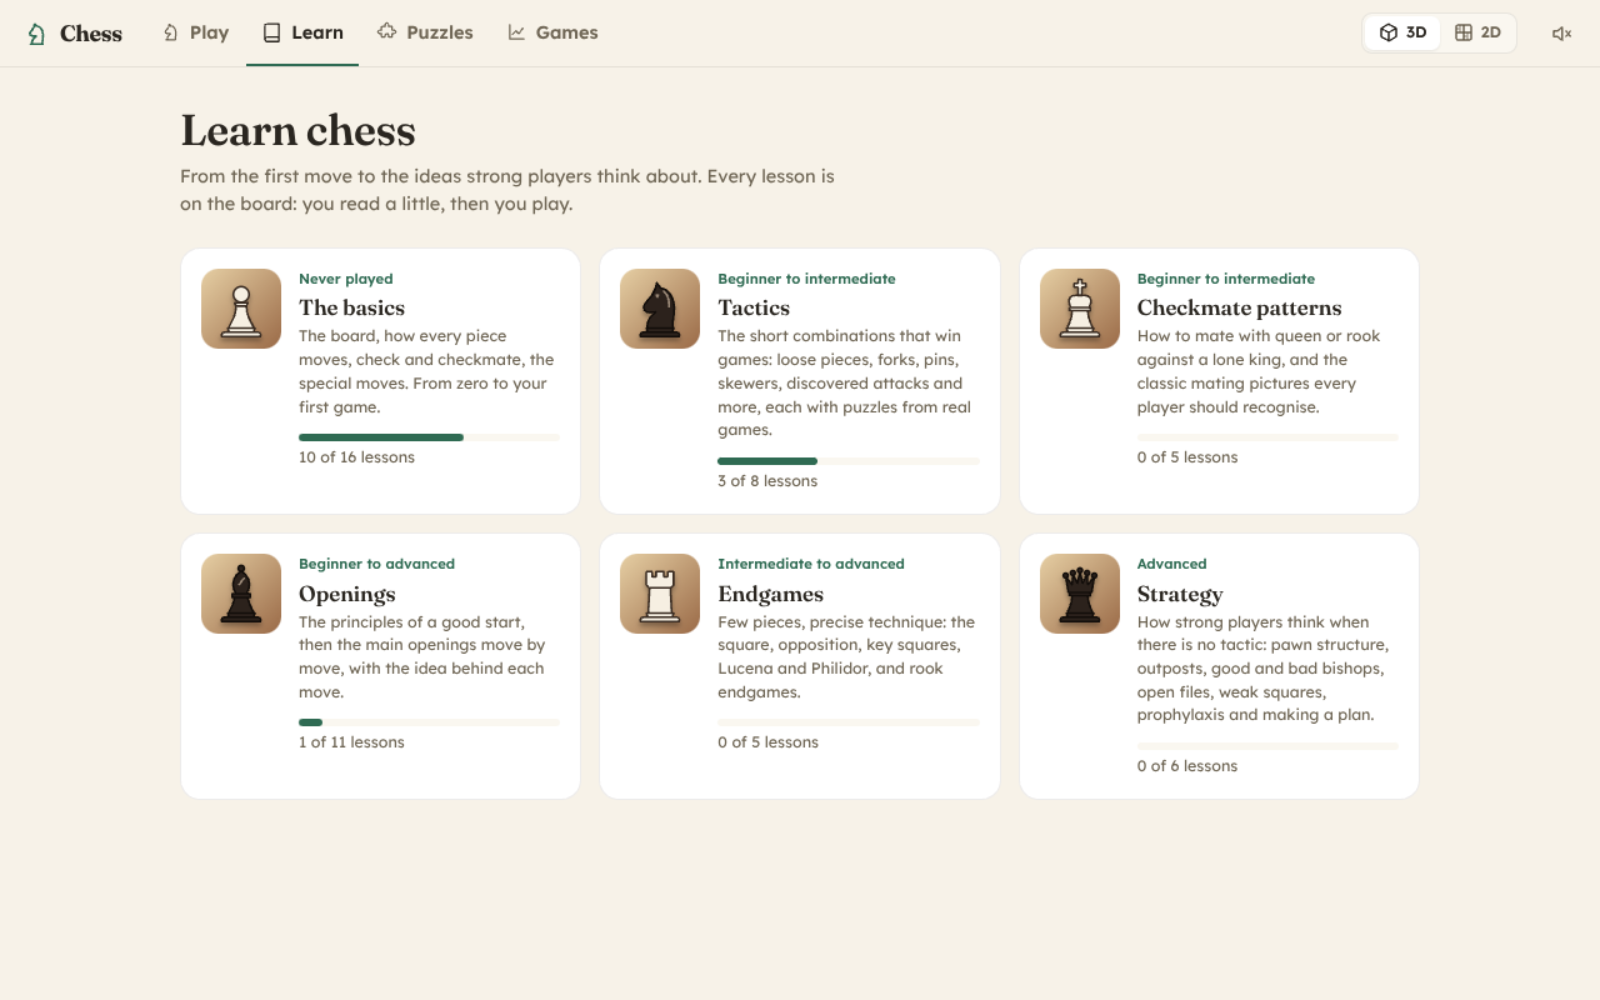Click the "Beginner to advanced" level label
Viewport: 1600px width, 1000px height.
click(x=377, y=564)
